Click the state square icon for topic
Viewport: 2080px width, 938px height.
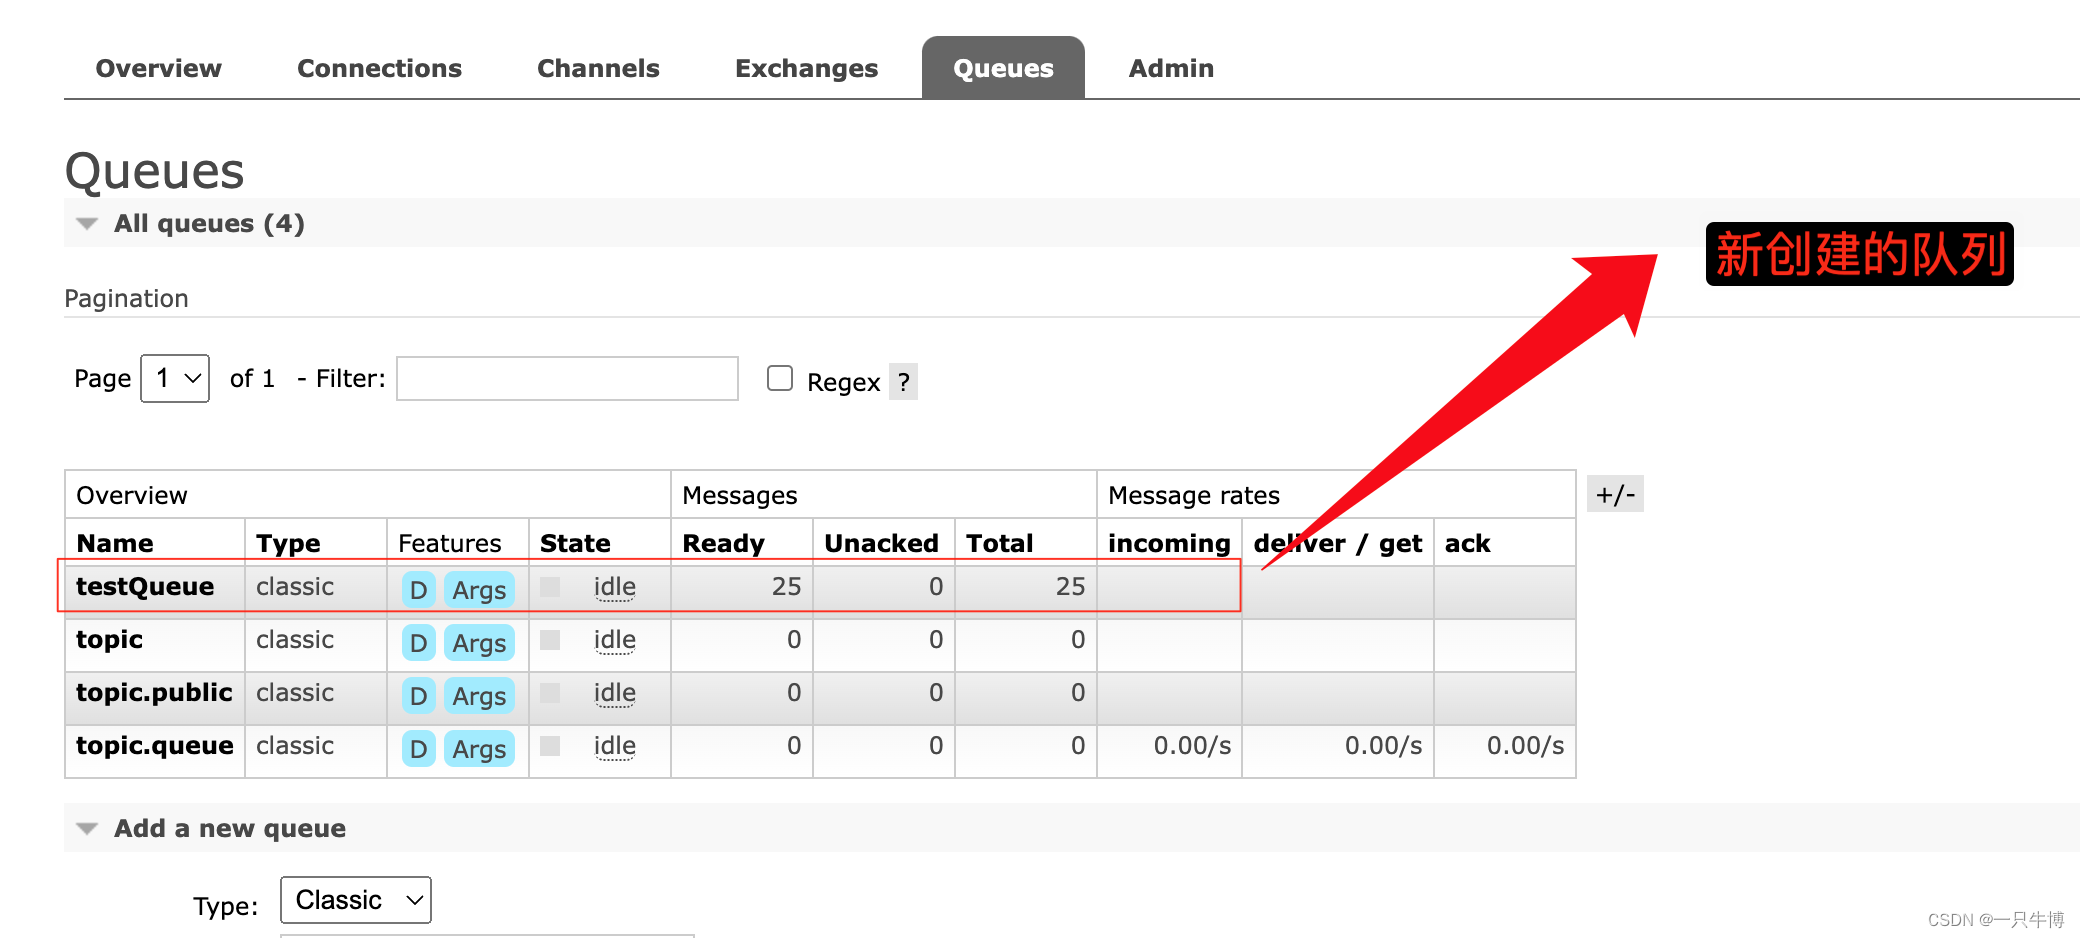pyautogui.click(x=550, y=640)
